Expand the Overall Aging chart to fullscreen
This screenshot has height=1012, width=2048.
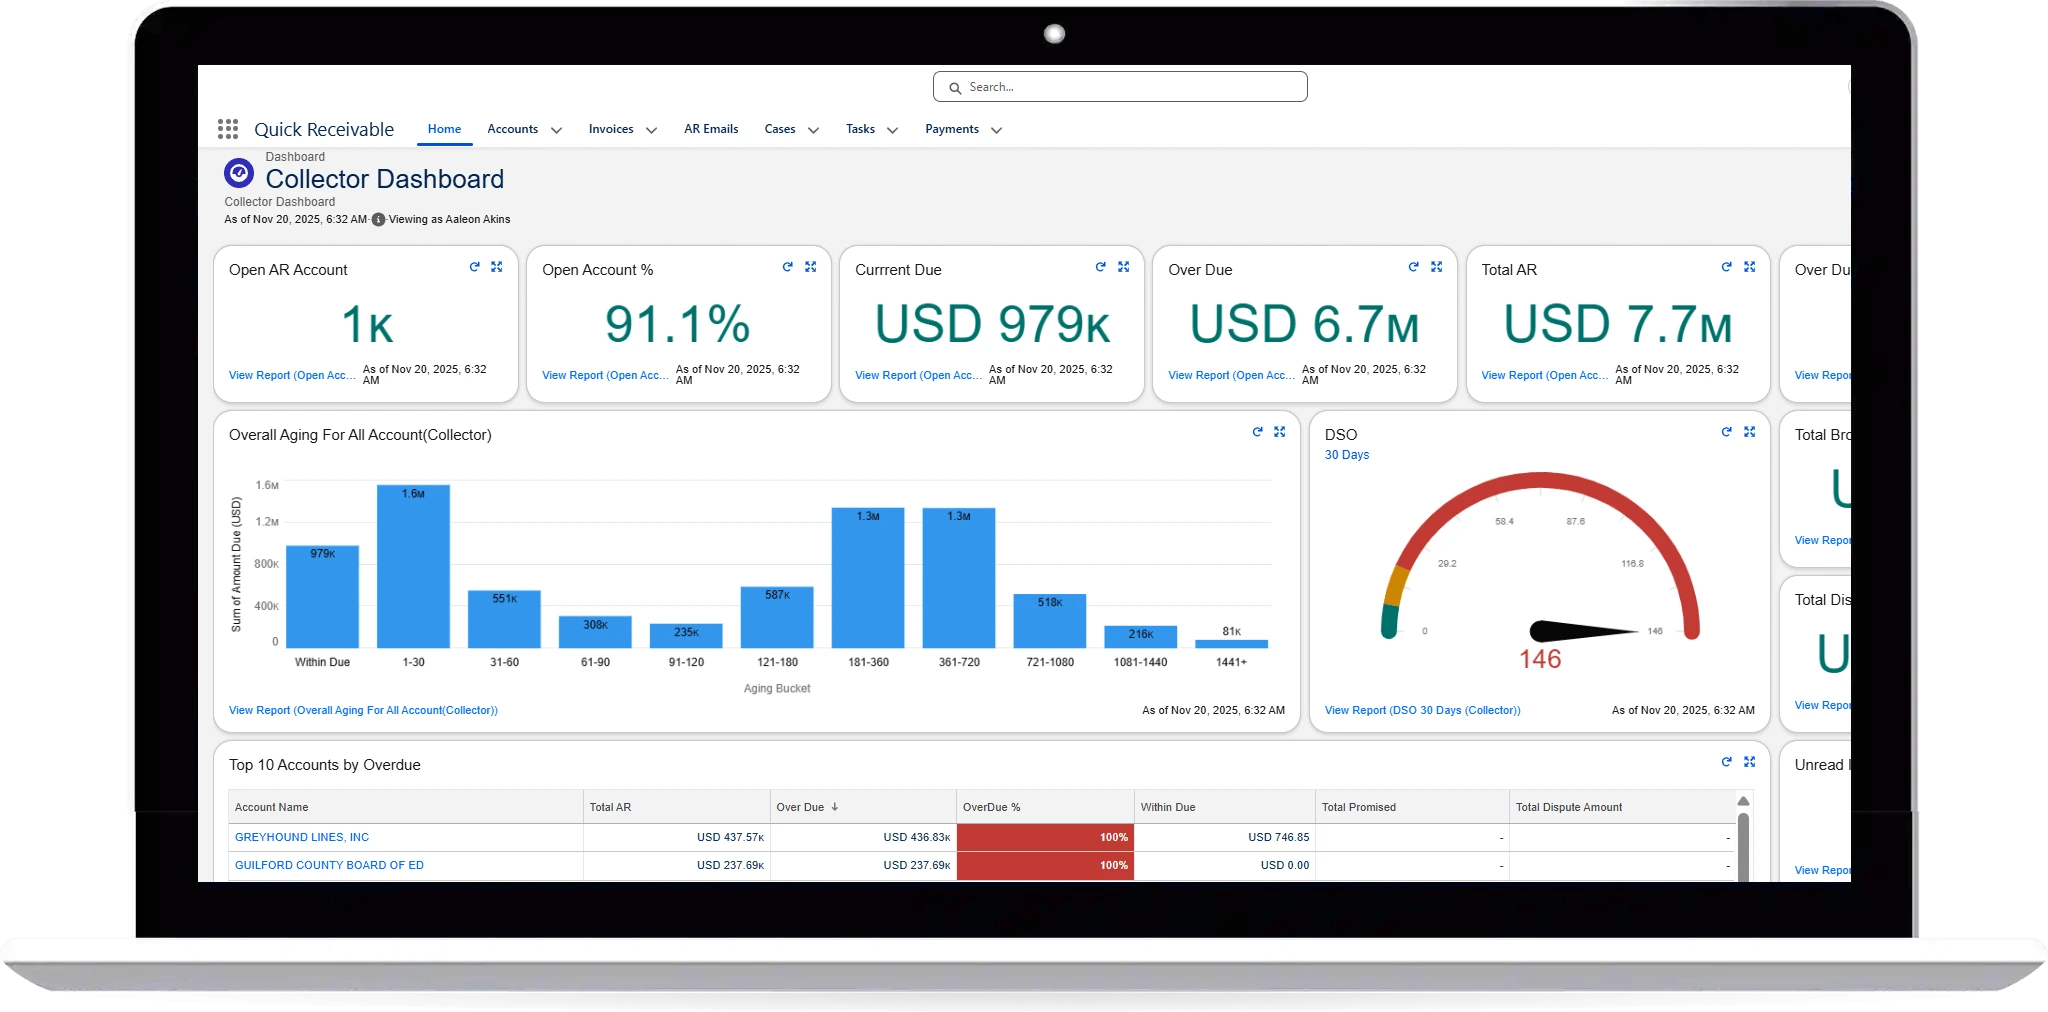pyautogui.click(x=1279, y=432)
